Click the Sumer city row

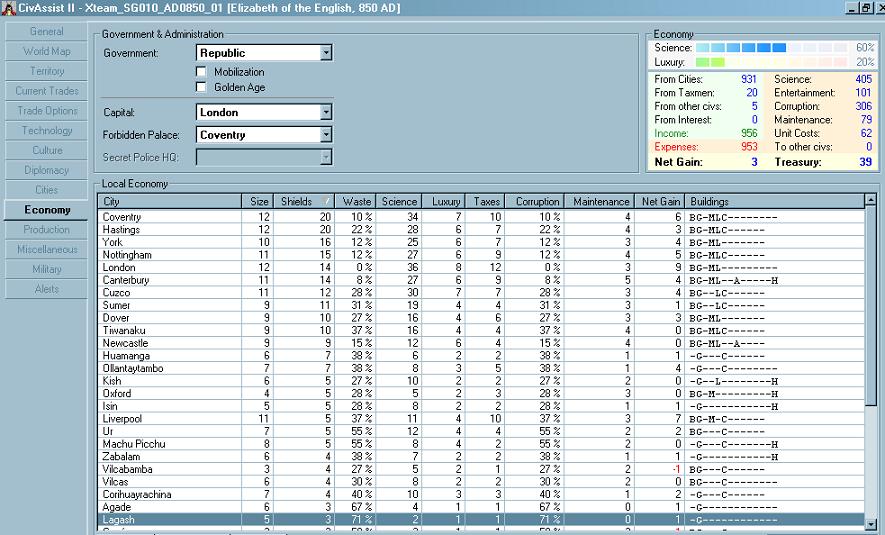point(481,305)
